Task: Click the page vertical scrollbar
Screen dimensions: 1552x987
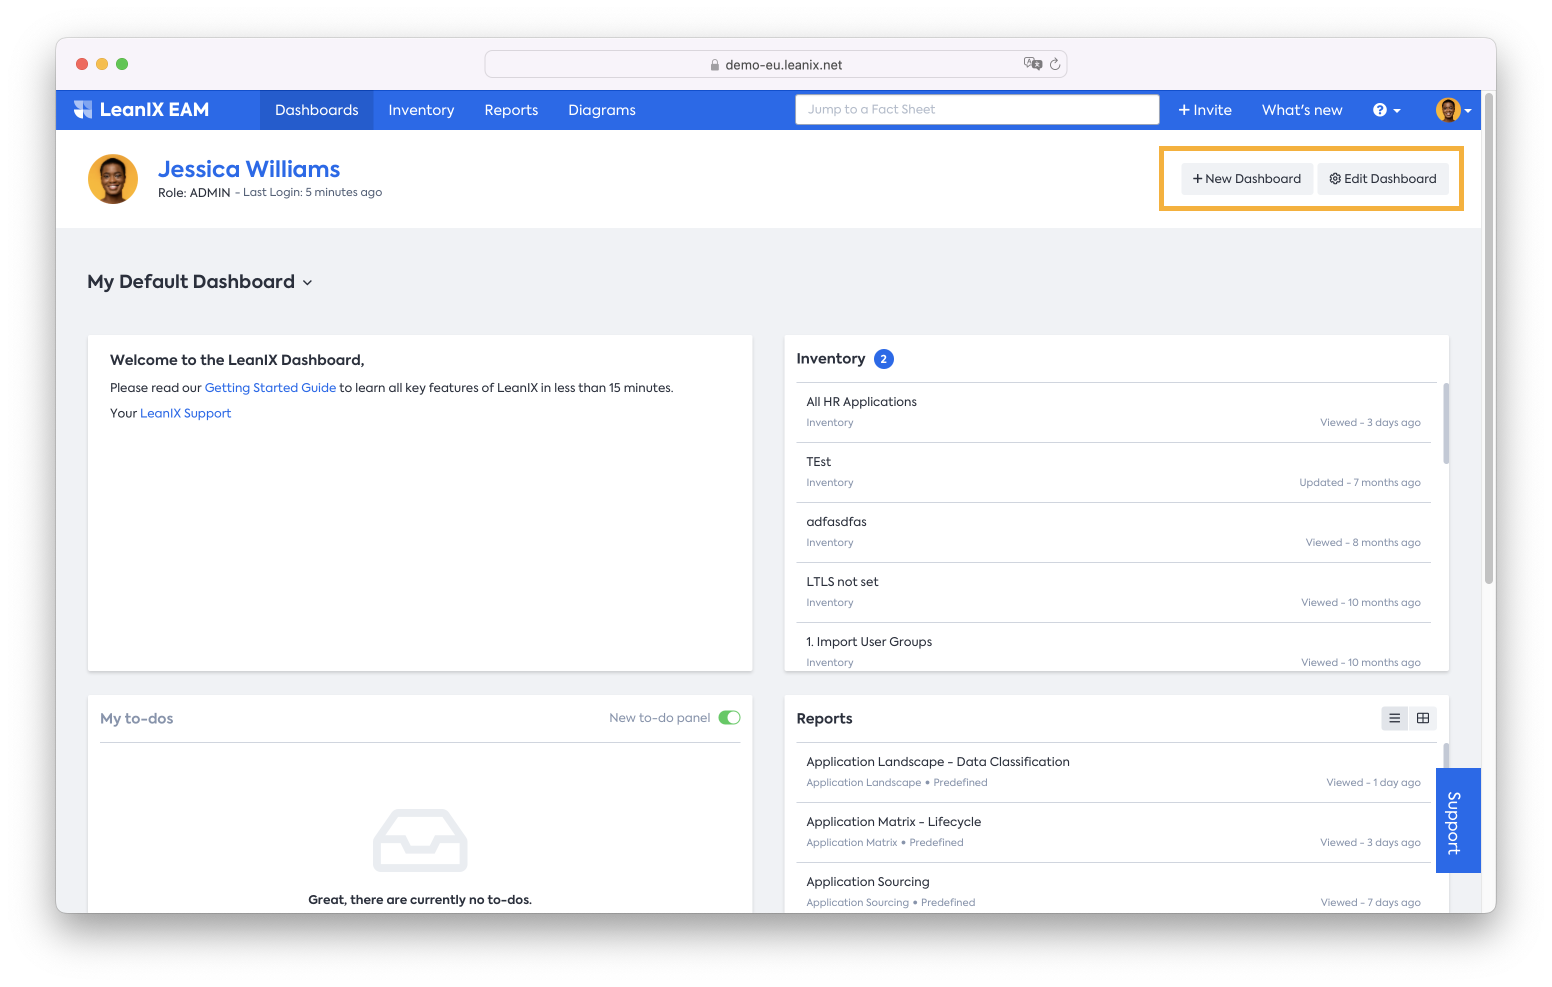Action: point(1489,340)
